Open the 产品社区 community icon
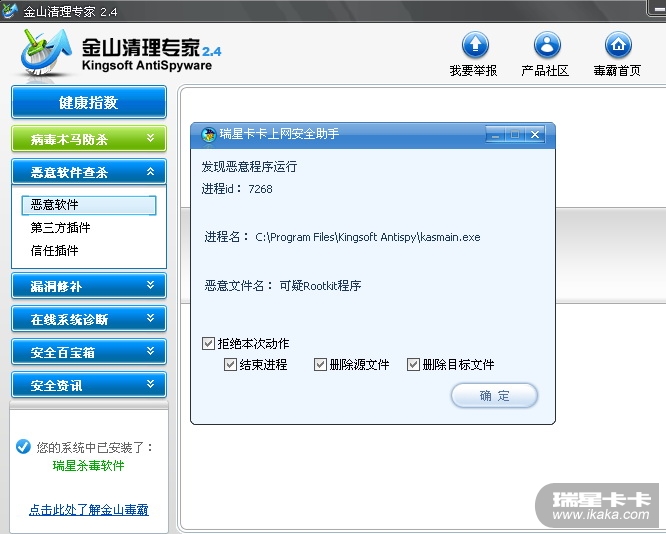 point(547,45)
